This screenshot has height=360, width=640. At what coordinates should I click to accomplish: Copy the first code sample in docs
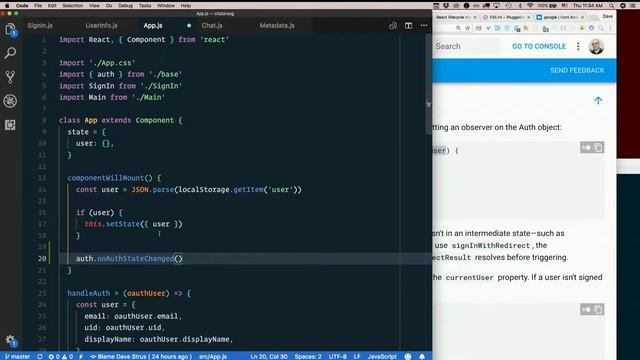(598, 147)
